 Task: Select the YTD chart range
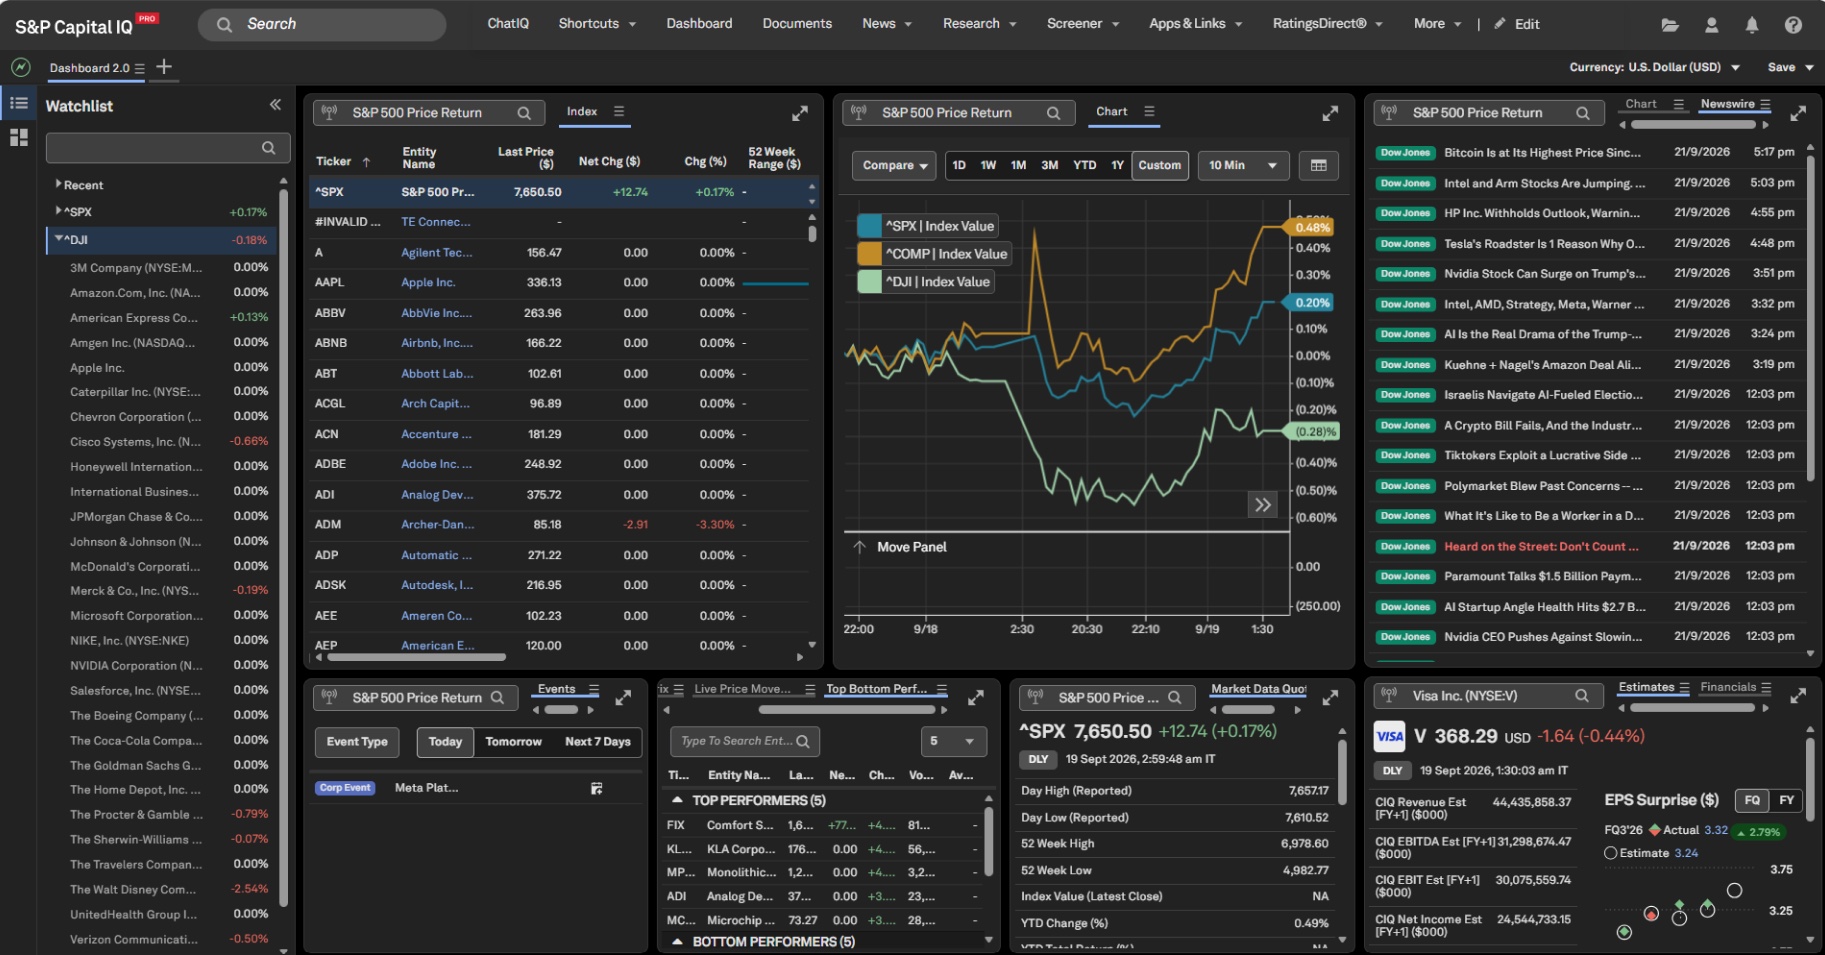(x=1084, y=165)
